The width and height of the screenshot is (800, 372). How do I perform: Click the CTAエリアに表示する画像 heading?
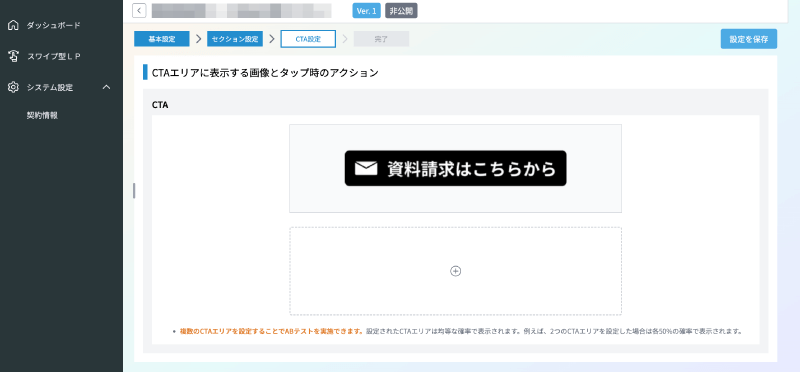pos(265,72)
